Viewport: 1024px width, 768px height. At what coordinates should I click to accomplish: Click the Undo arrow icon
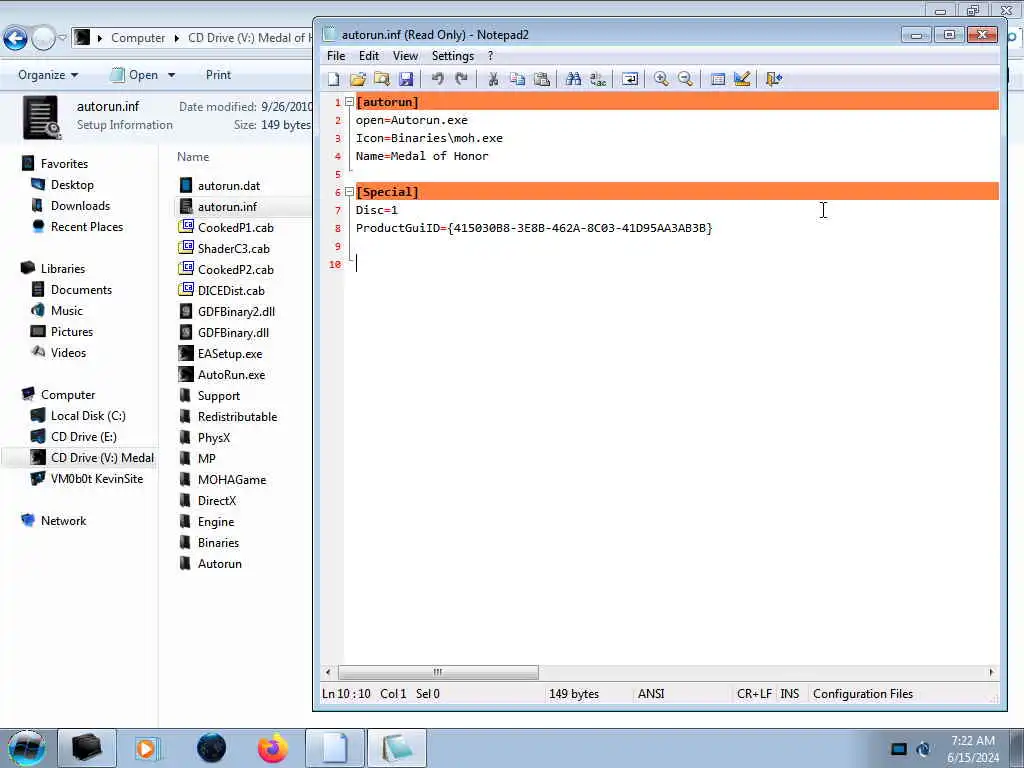point(438,80)
